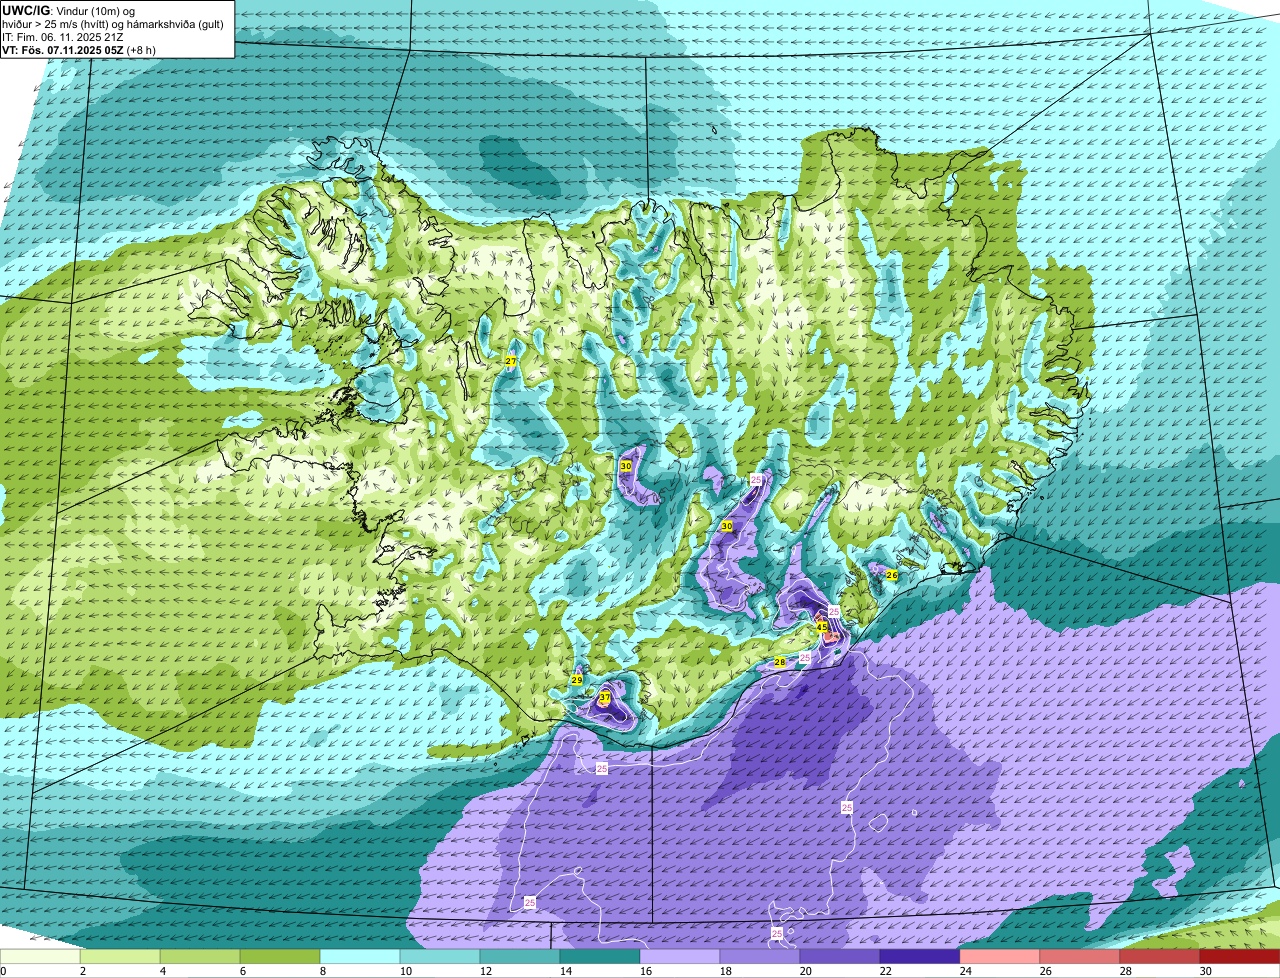Click the "IT: Fim. 06. 11. 2025 21Z" line
Screen dimensions: 1280x978
(63, 37)
